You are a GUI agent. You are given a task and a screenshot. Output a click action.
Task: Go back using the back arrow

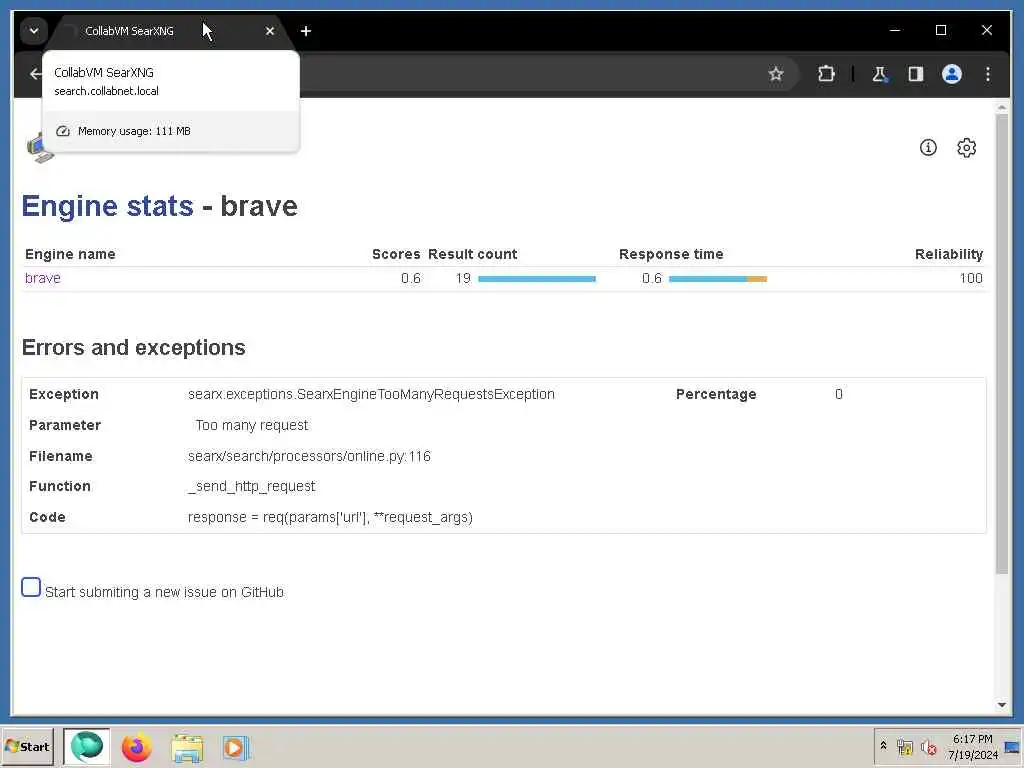pos(35,74)
